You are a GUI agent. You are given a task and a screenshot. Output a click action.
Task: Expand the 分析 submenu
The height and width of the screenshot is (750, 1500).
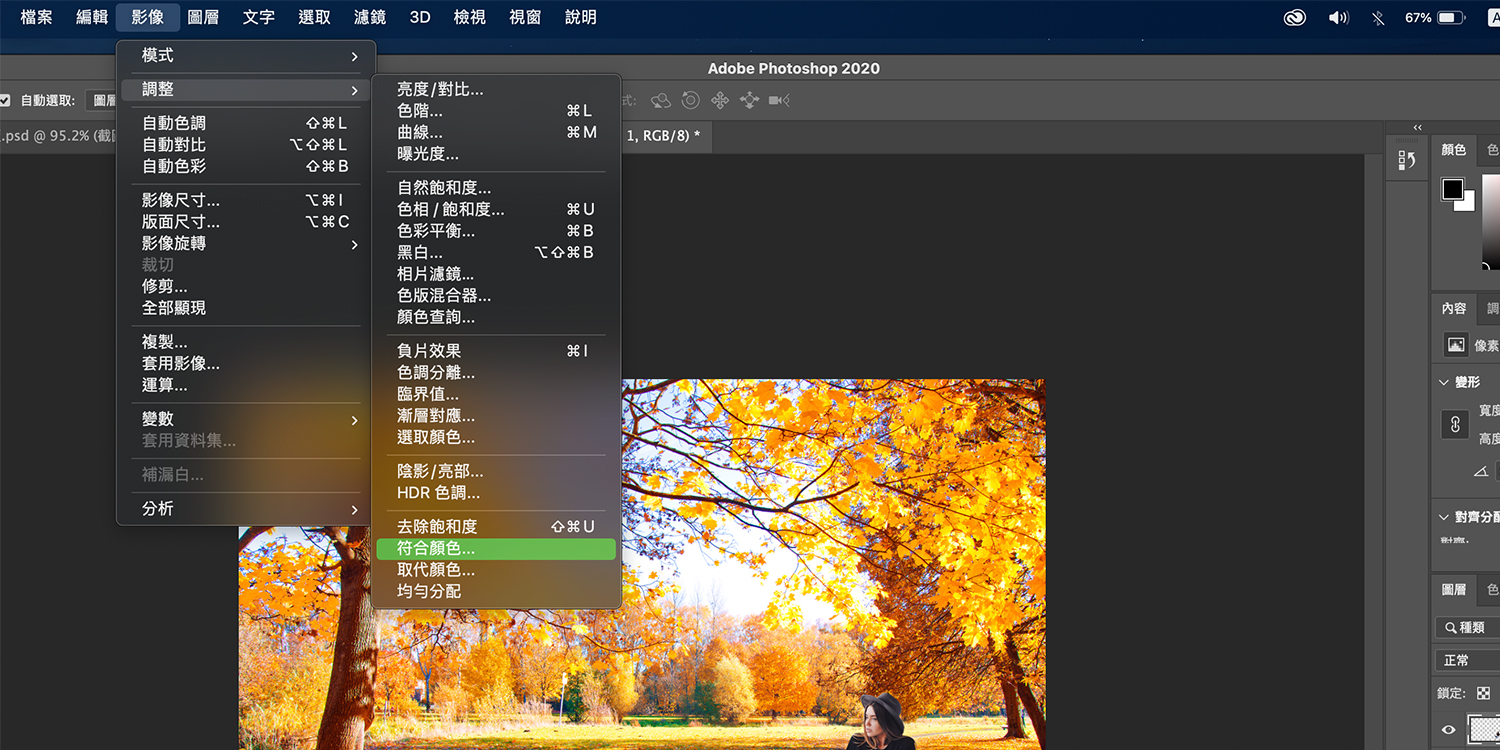coord(247,509)
